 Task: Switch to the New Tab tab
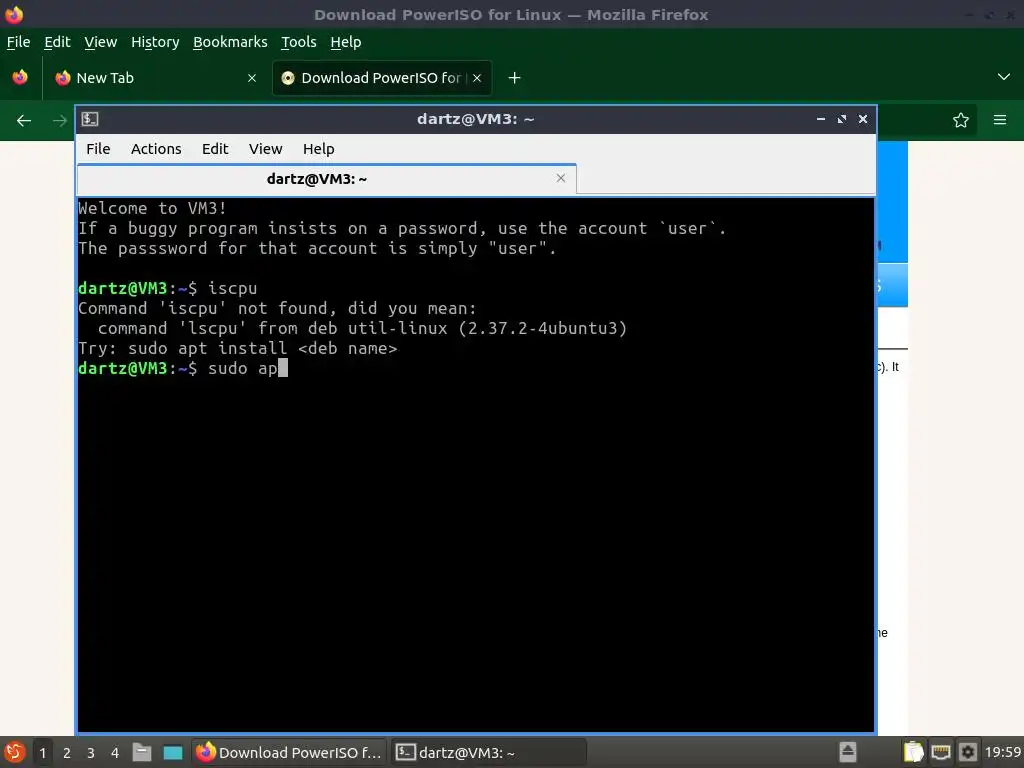click(157, 78)
